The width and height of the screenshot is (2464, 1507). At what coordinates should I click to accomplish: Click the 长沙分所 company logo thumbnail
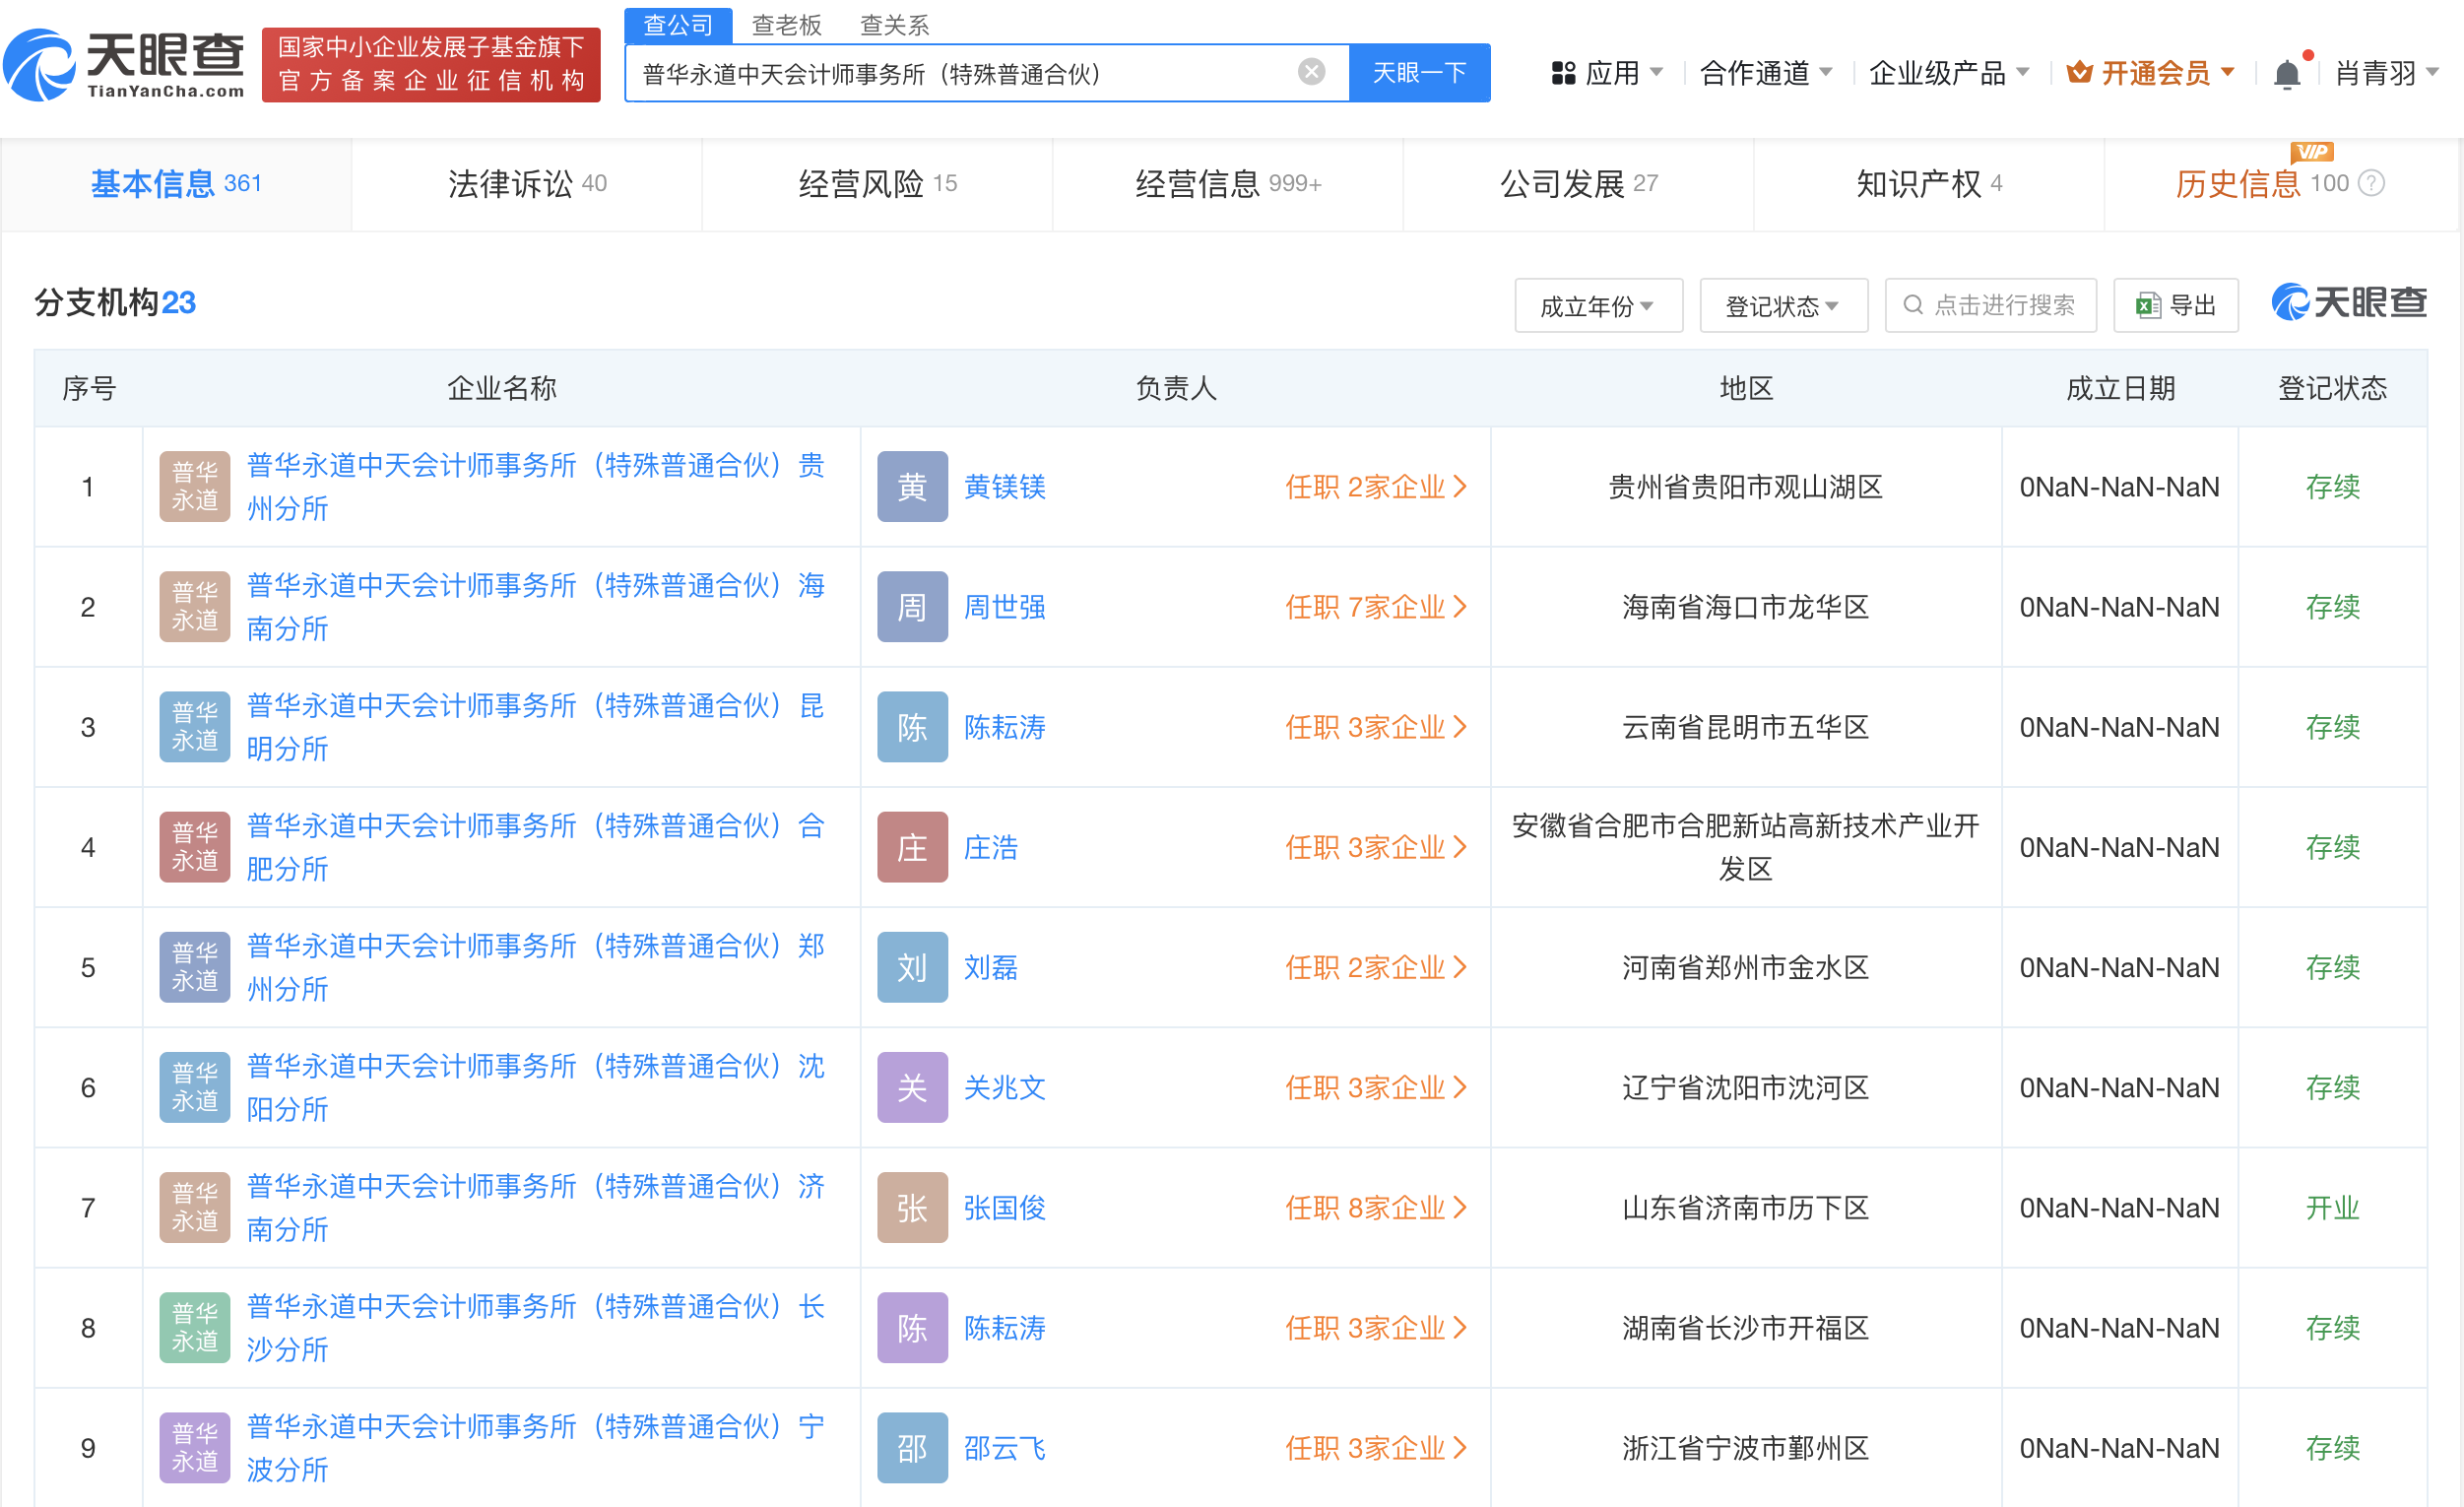(x=195, y=1327)
